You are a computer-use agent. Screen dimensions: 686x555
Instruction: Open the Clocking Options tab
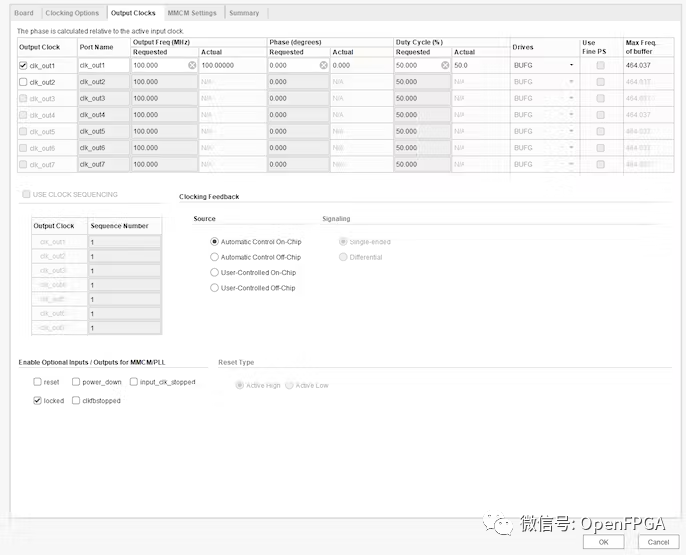[x=72, y=13]
